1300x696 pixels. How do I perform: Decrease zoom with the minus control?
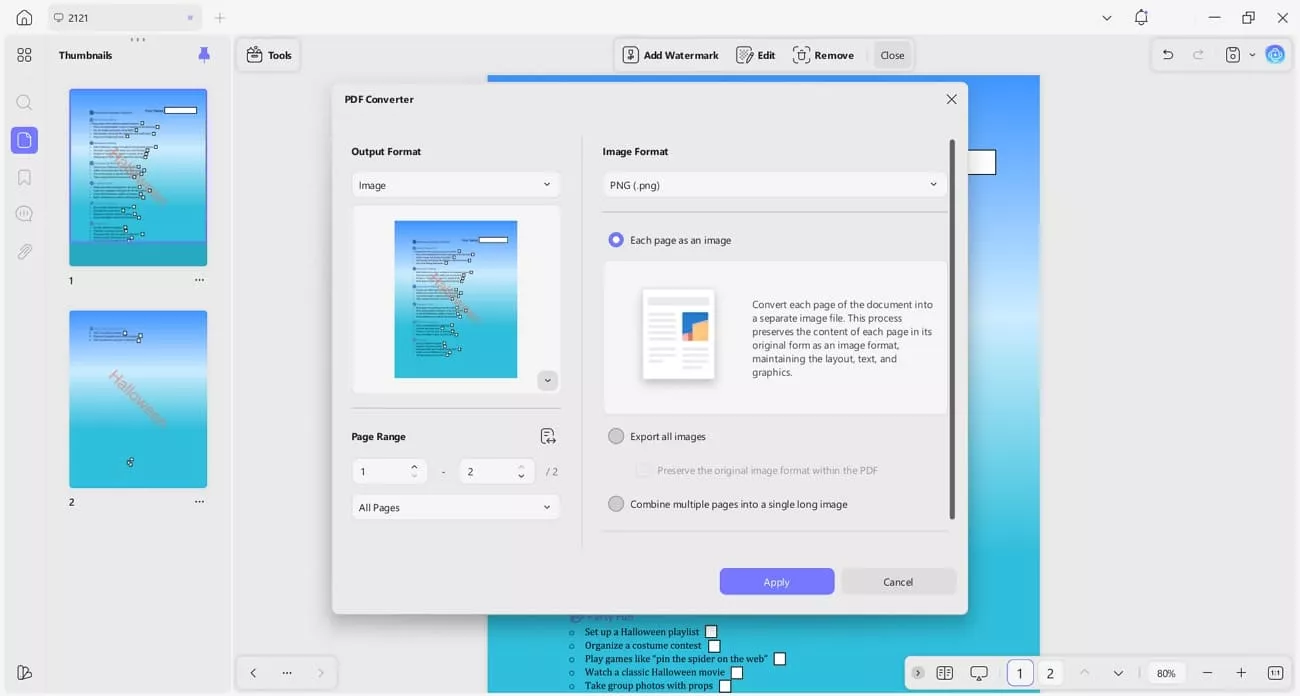(1207, 673)
